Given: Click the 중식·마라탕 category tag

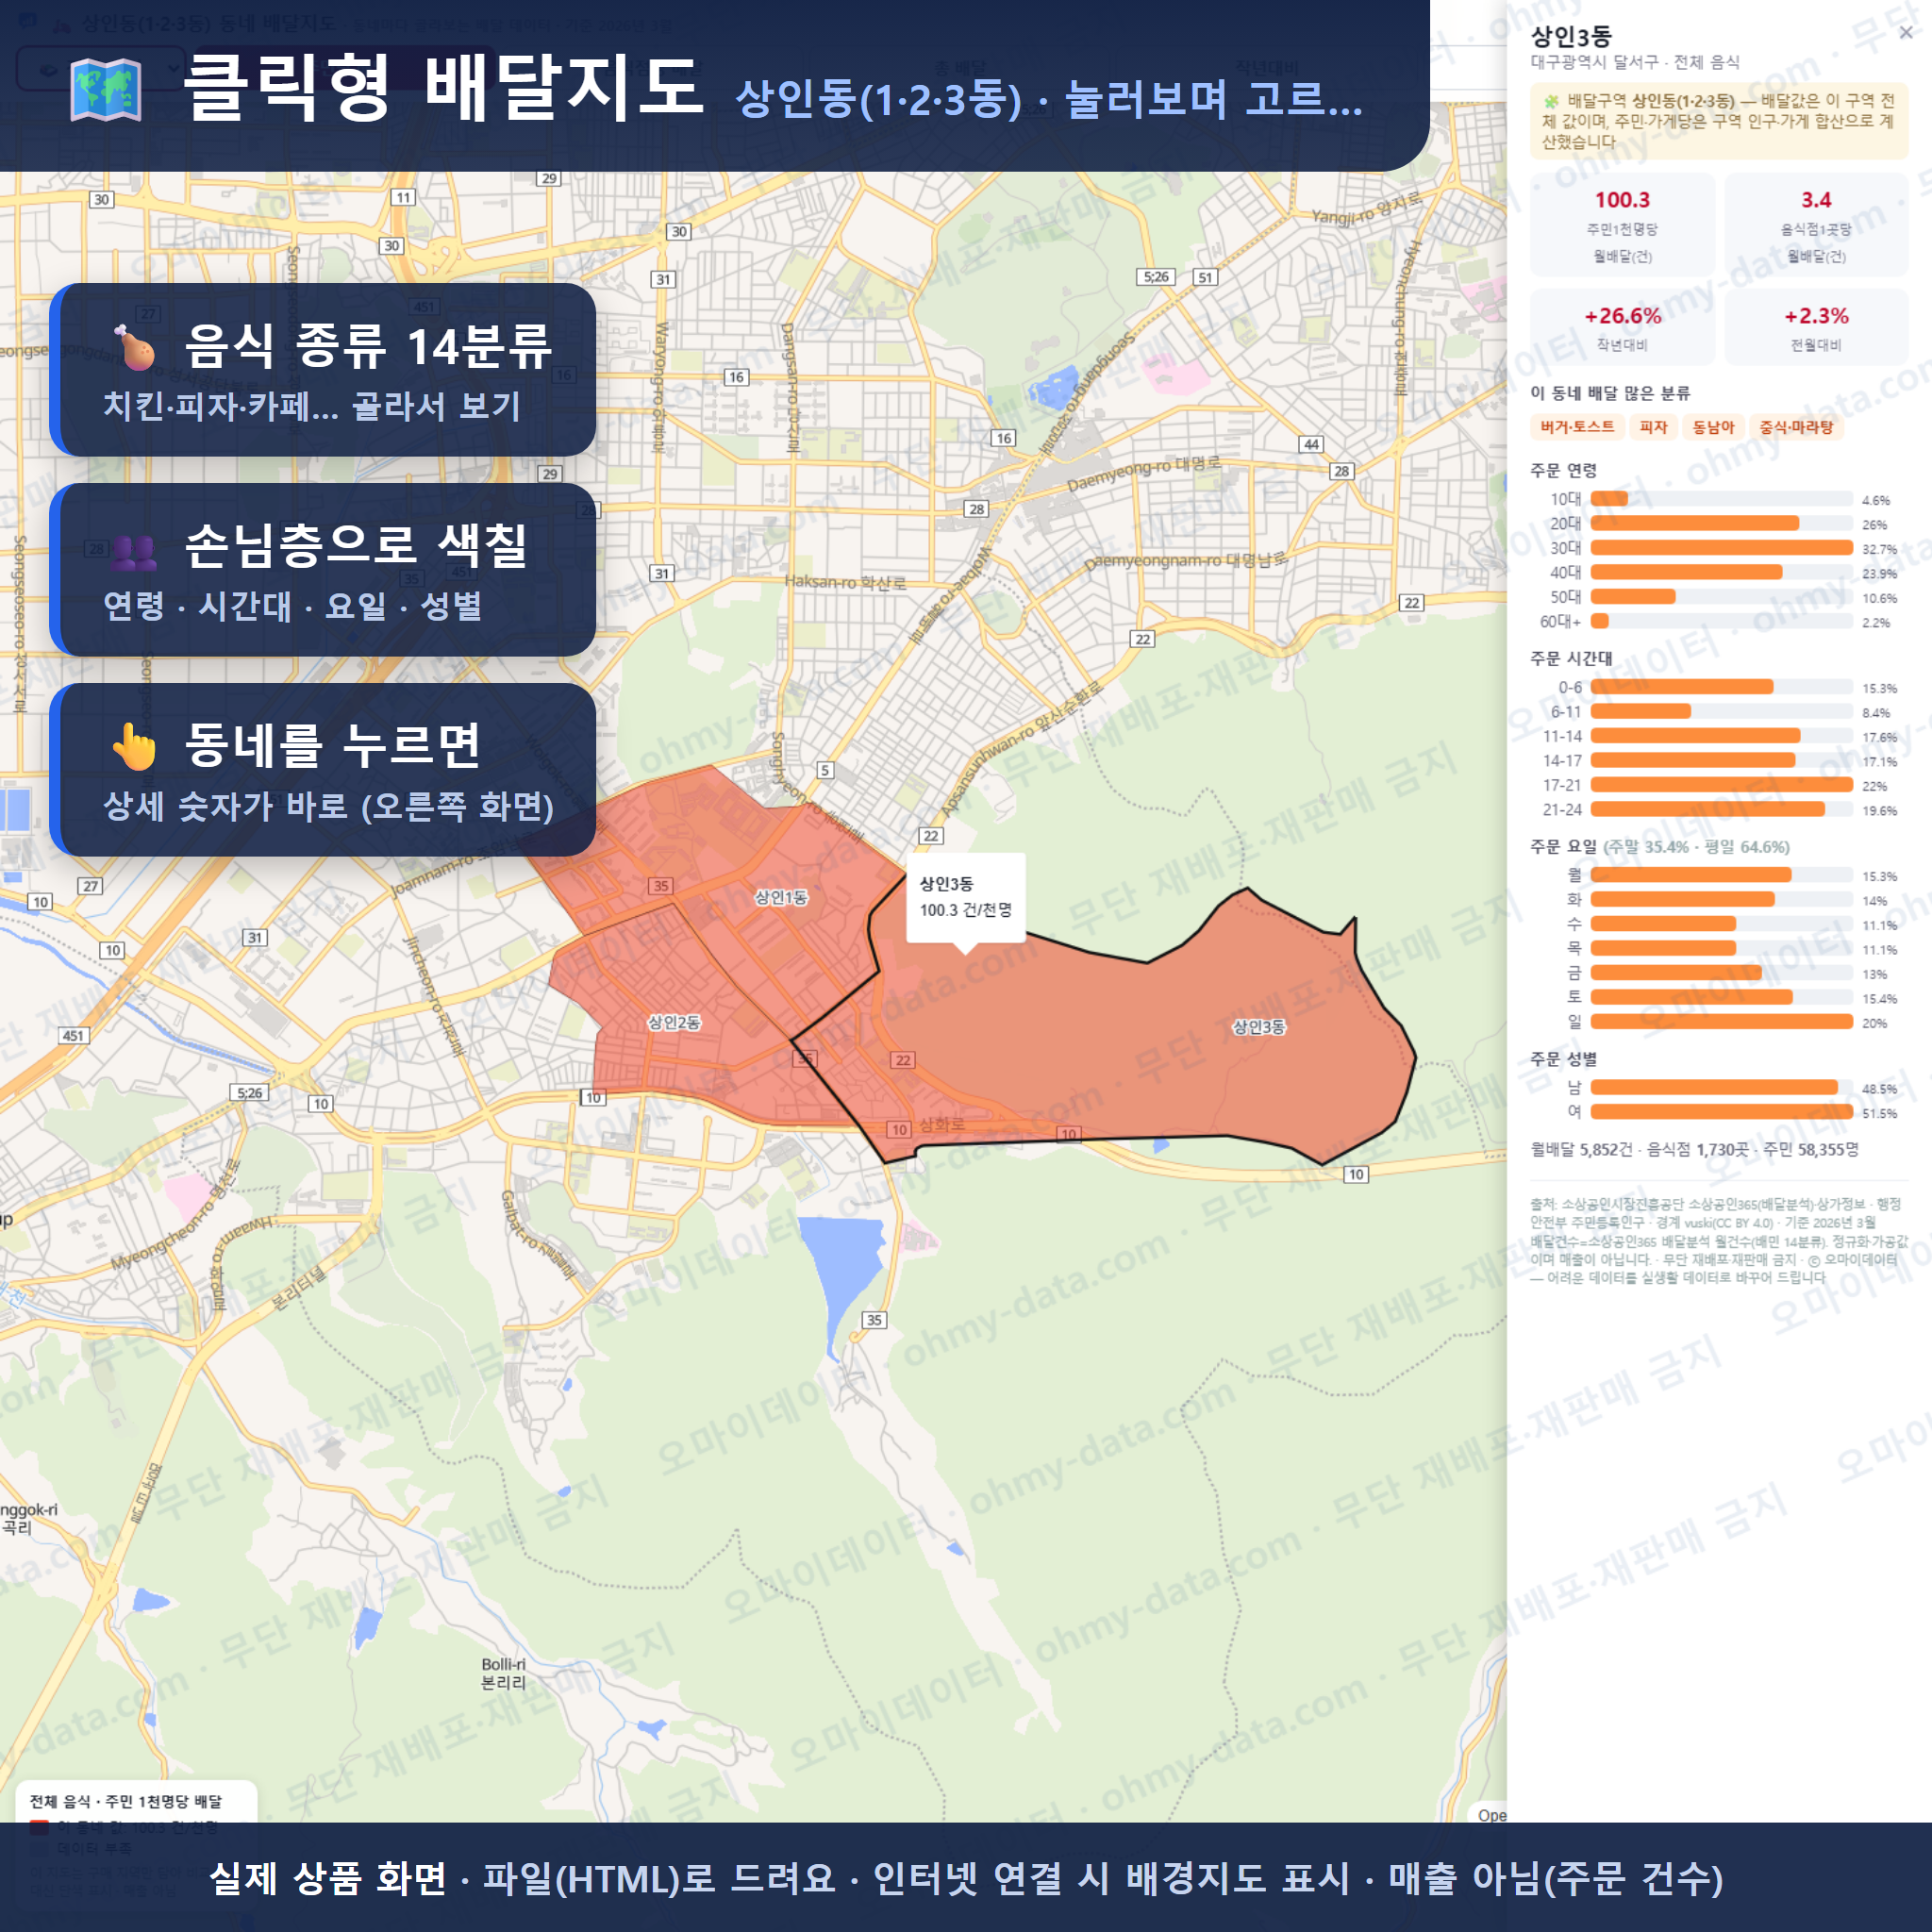Looking at the screenshot, I should click(x=1796, y=427).
